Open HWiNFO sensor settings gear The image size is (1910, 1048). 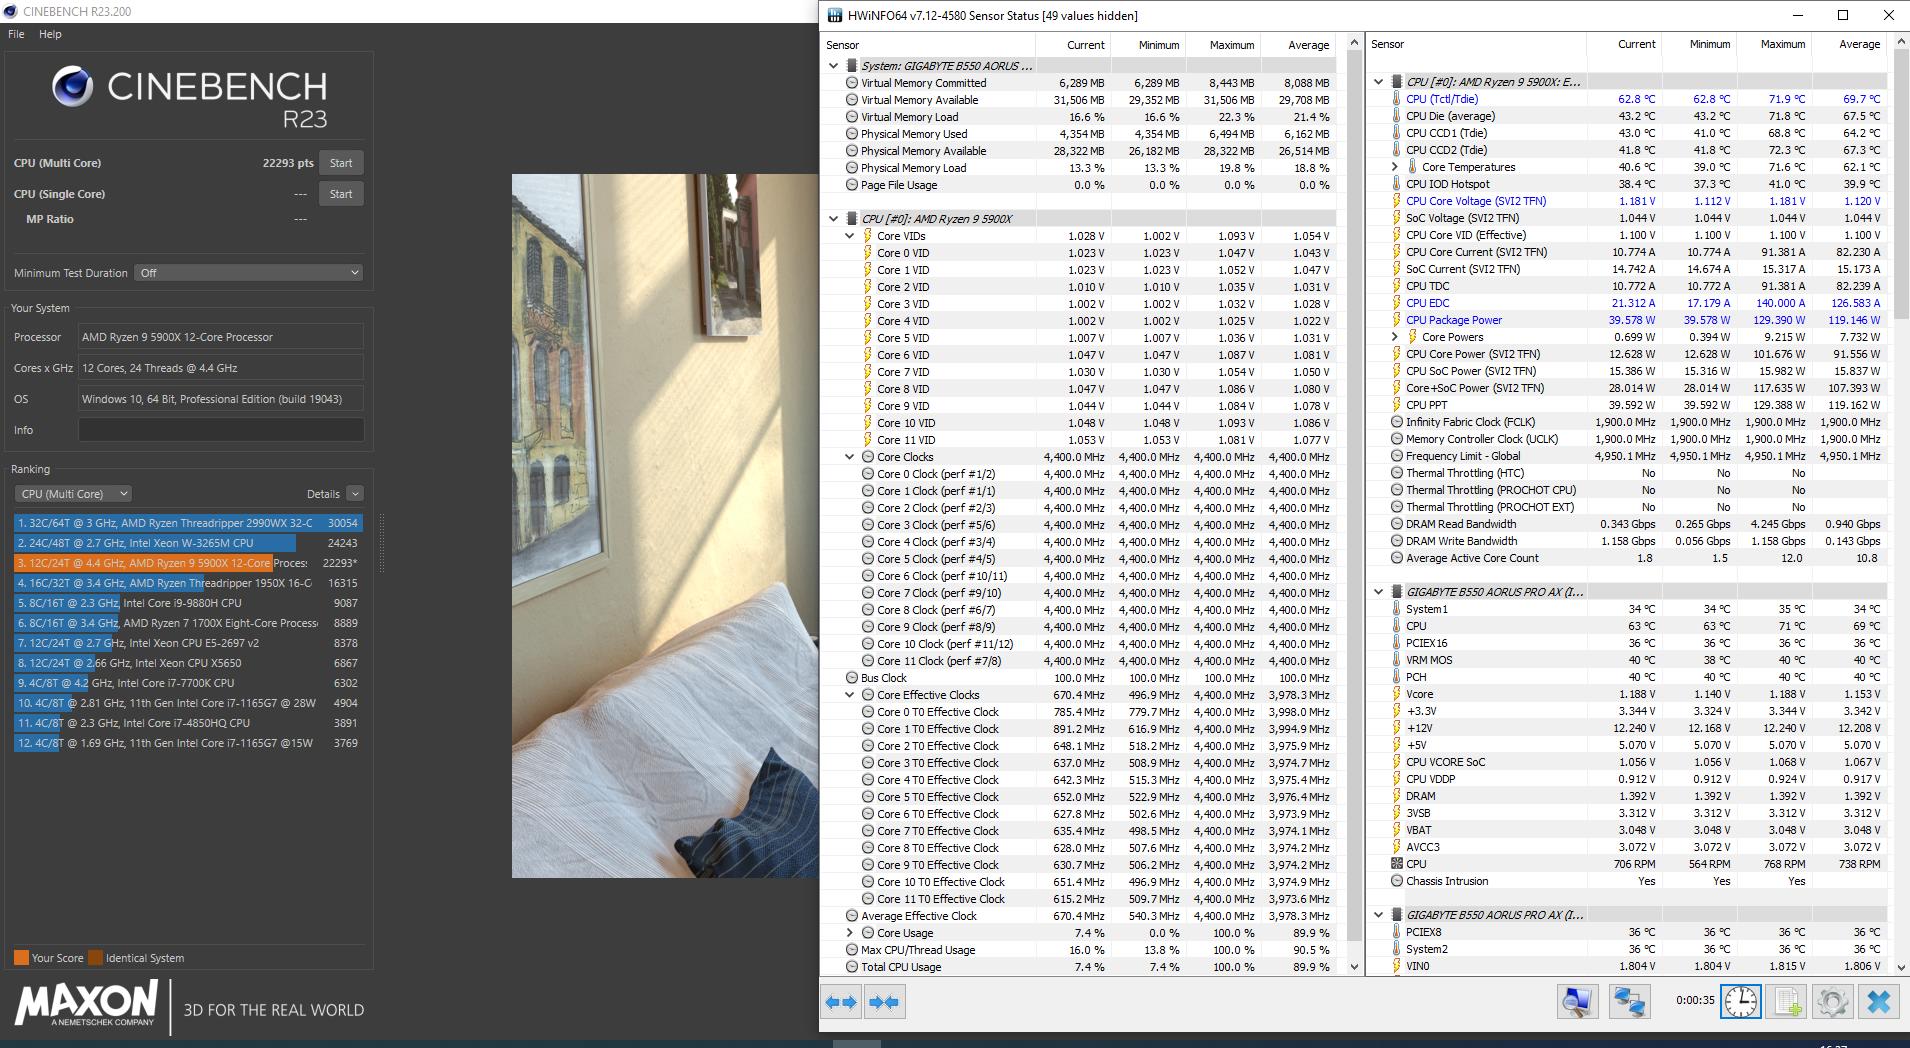[1833, 1002]
